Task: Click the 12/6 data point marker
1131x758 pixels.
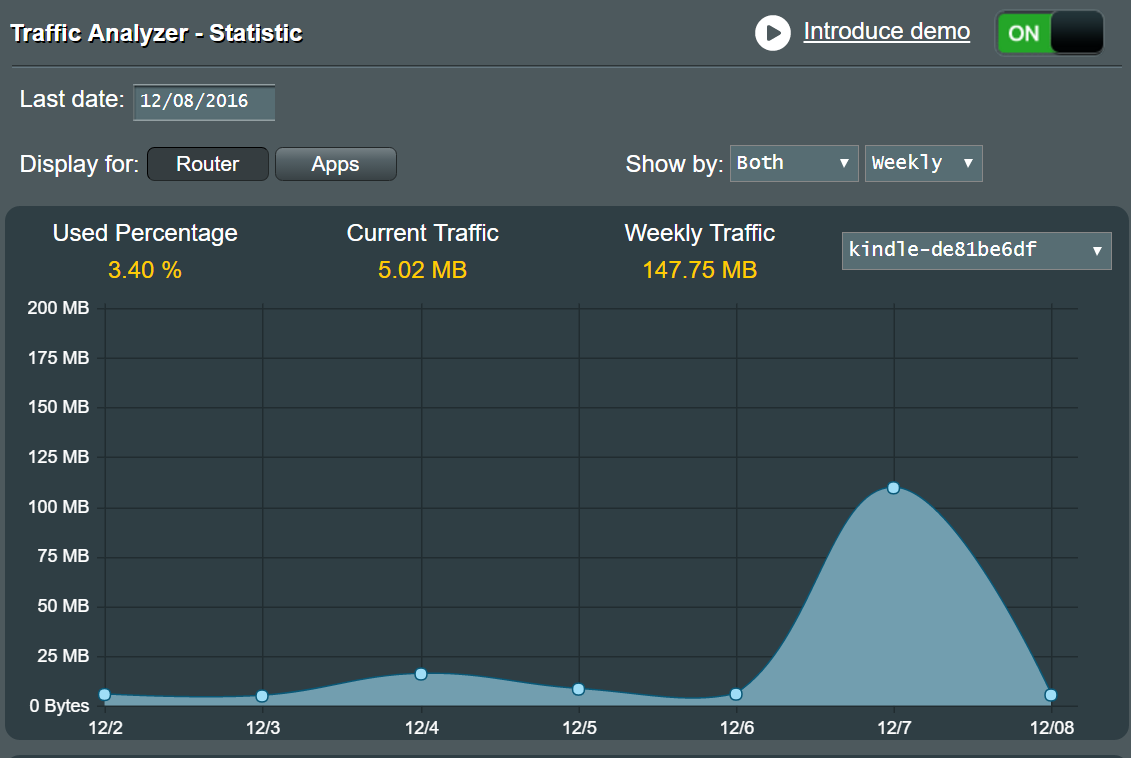Action: (736, 695)
